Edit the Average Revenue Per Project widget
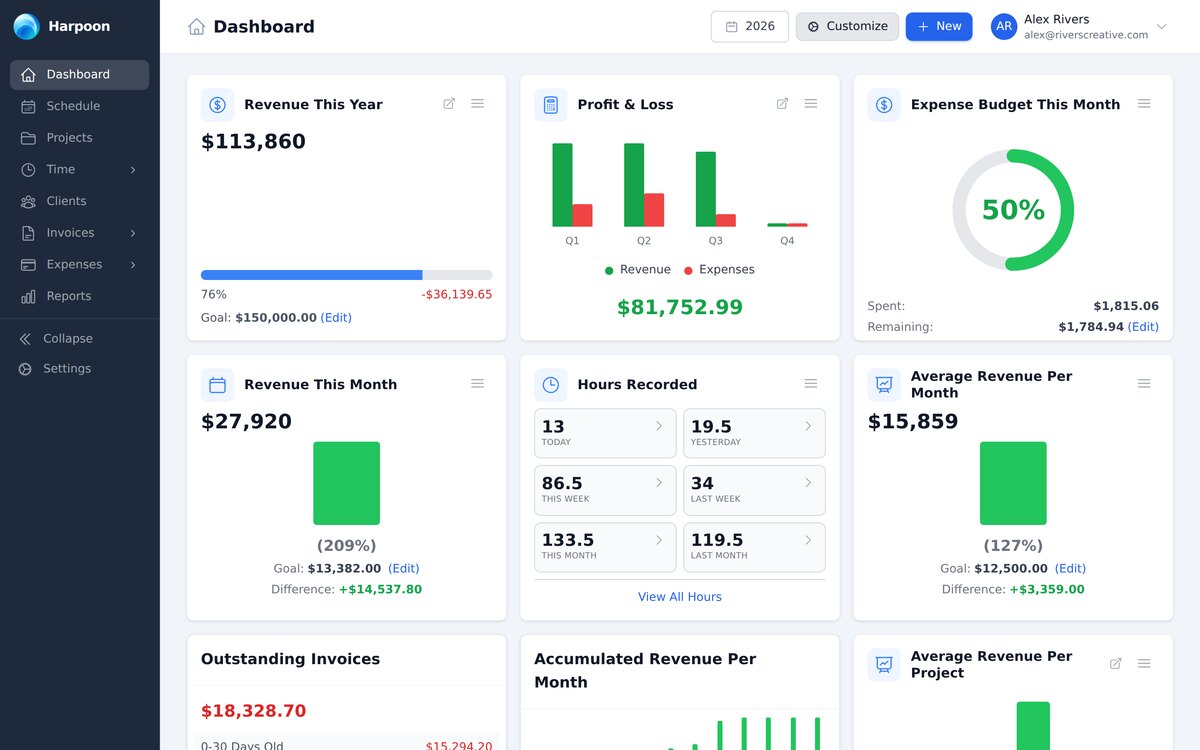This screenshot has width=1200, height=750. click(1116, 664)
